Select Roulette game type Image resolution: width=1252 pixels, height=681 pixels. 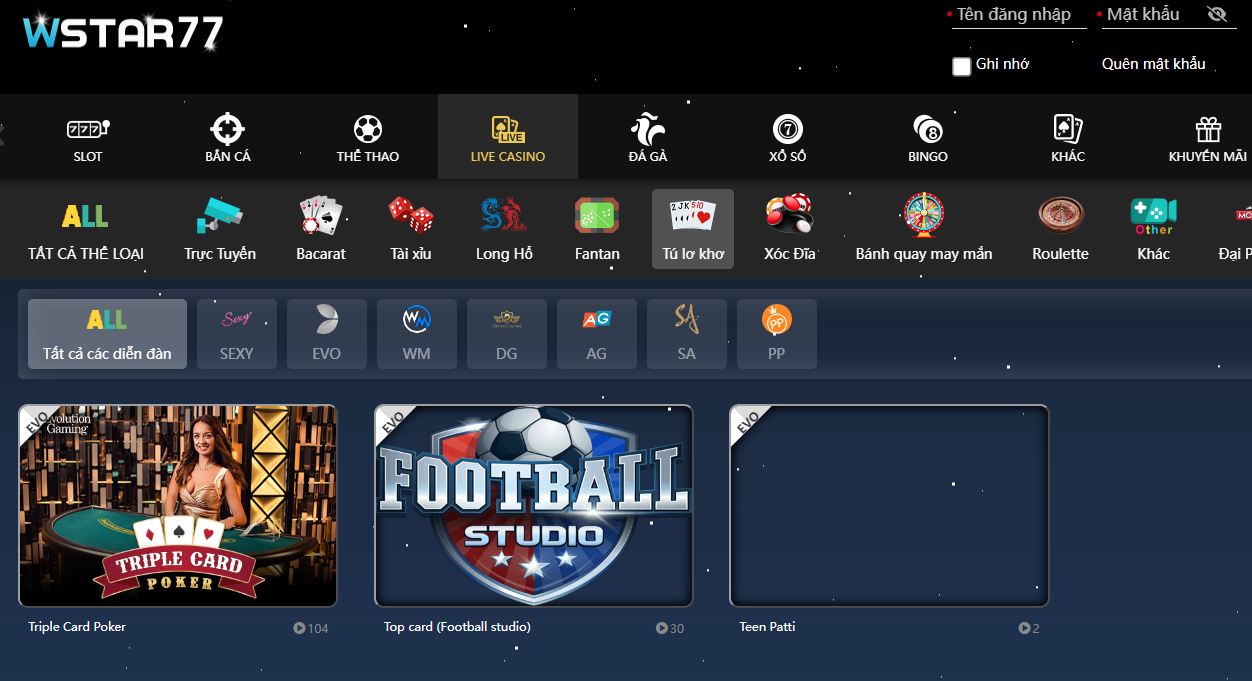[x=1061, y=229]
